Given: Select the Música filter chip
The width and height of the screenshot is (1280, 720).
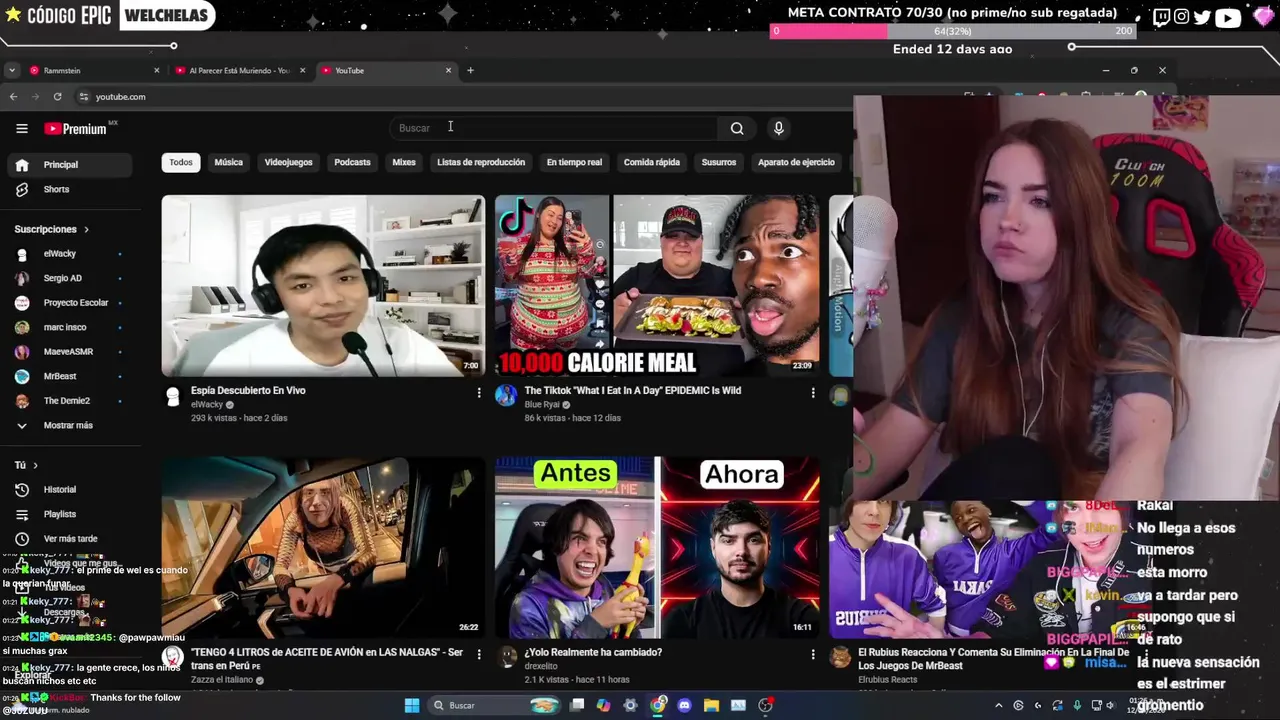Looking at the screenshot, I should pyautogui.click(x=228, y=162).
